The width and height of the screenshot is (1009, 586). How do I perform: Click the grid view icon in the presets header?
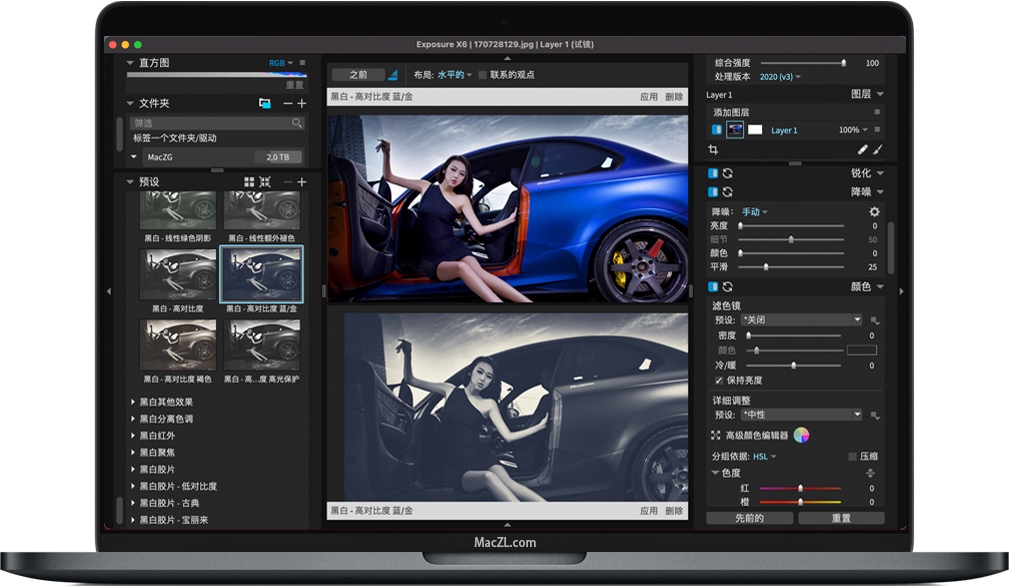coord(249,182)
